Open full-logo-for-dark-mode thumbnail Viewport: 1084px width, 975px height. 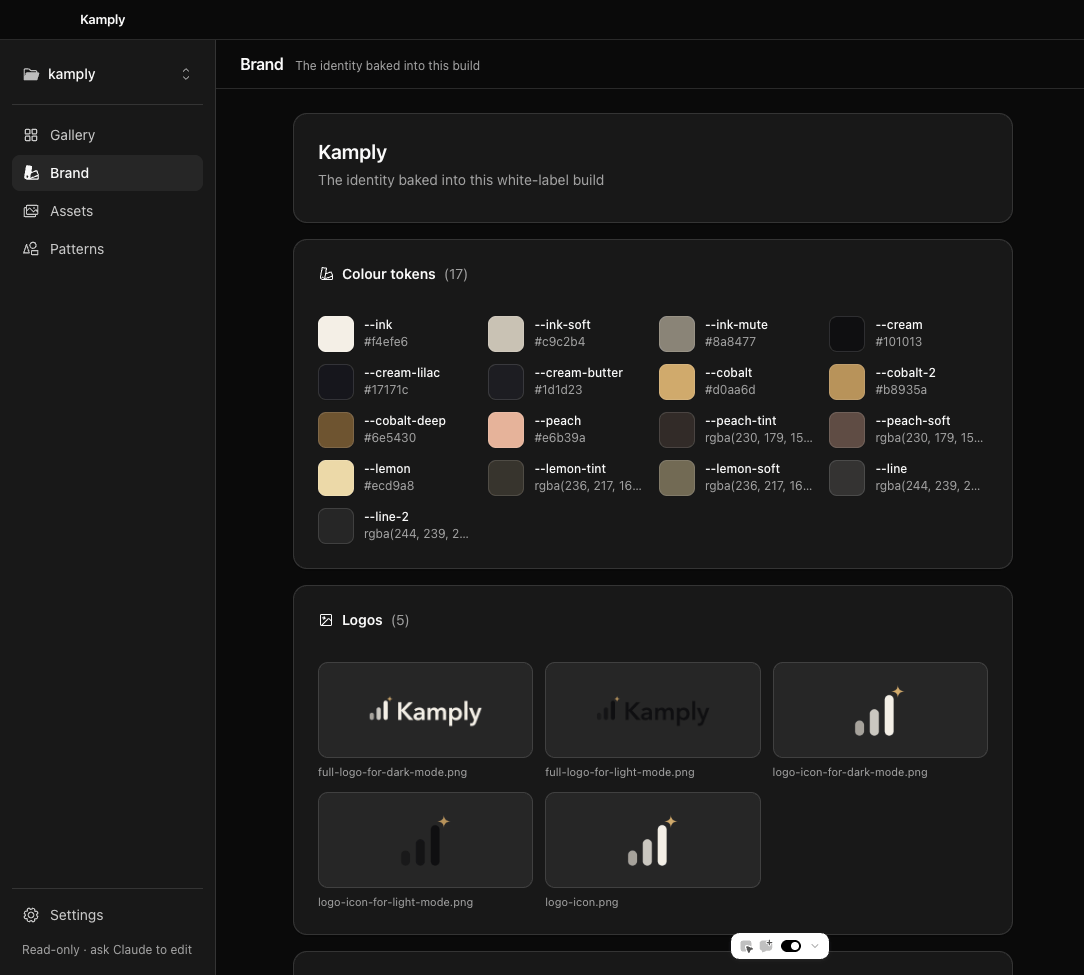tap(425, 710)
